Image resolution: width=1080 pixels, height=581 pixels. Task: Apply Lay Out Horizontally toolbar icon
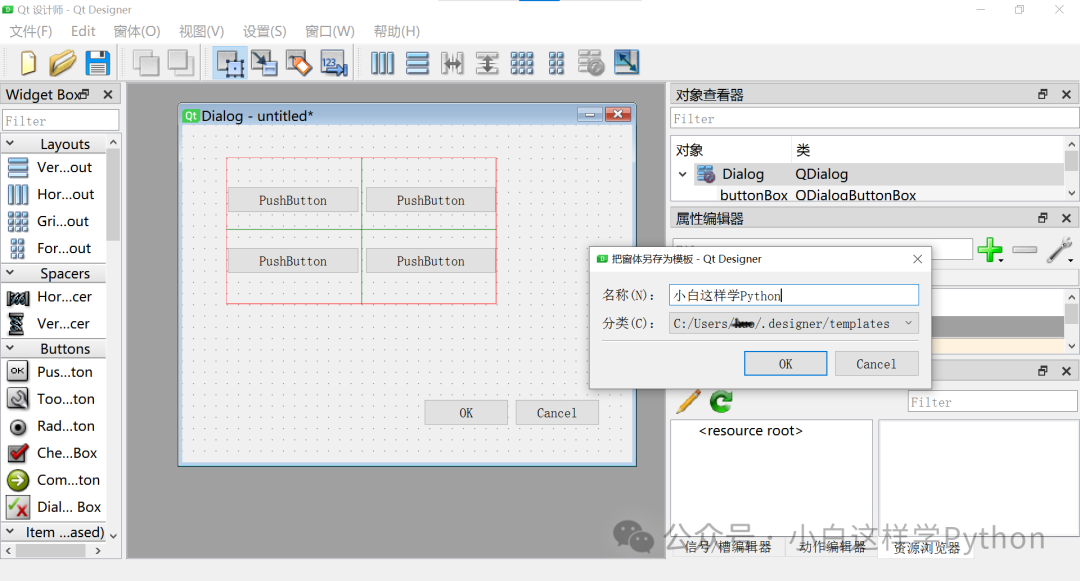[x=382, y=63]
